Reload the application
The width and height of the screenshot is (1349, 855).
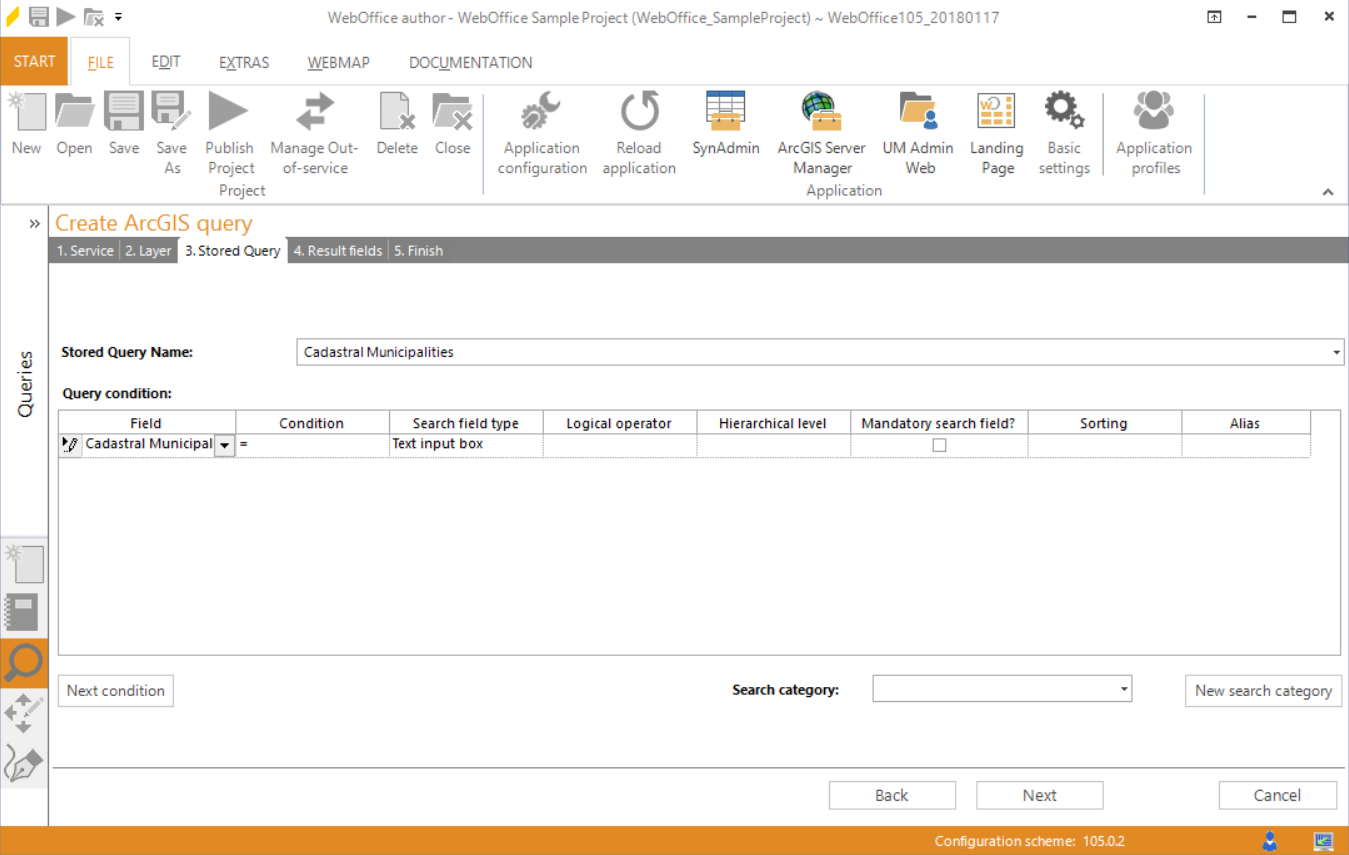[639, 131]
